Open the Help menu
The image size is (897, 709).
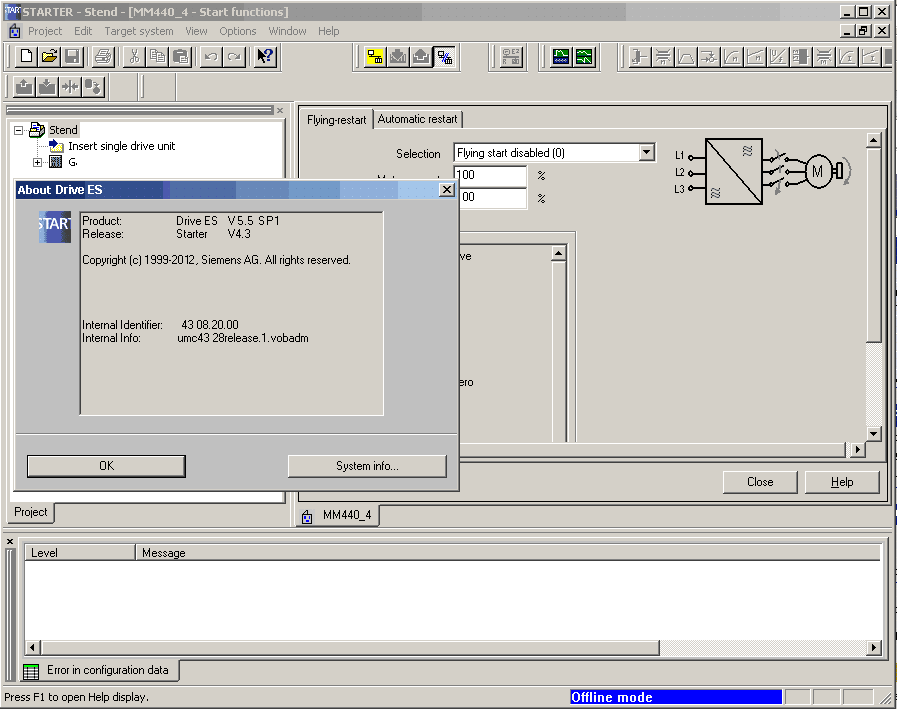(329, 31)
